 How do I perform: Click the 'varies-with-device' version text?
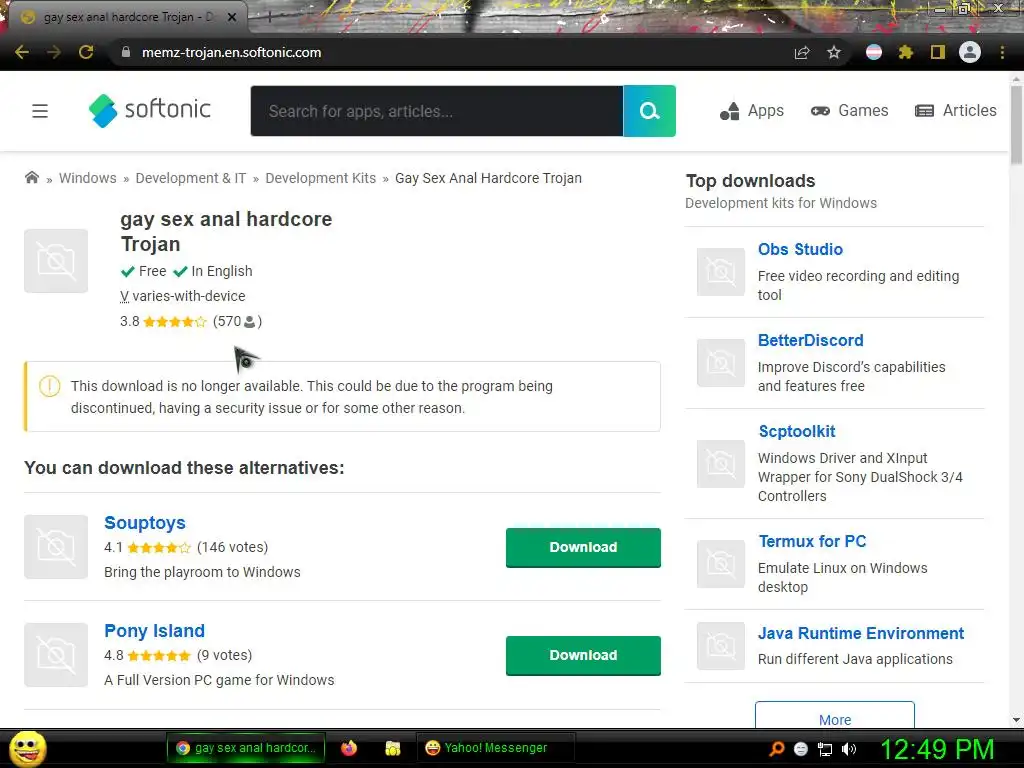189,296
